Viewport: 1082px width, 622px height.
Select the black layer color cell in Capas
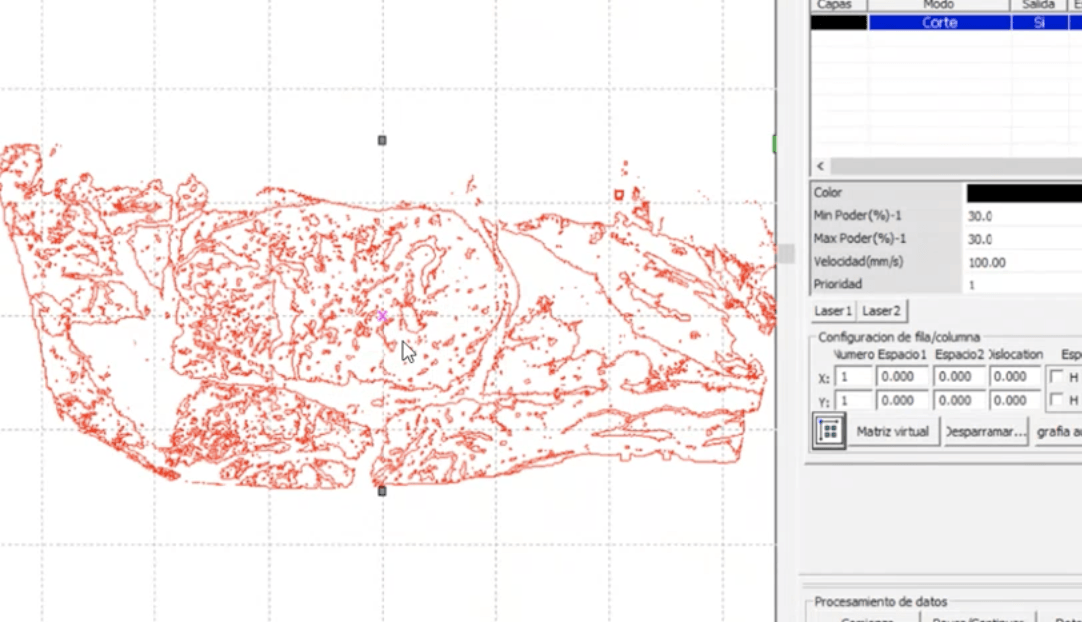coord(838,22)
